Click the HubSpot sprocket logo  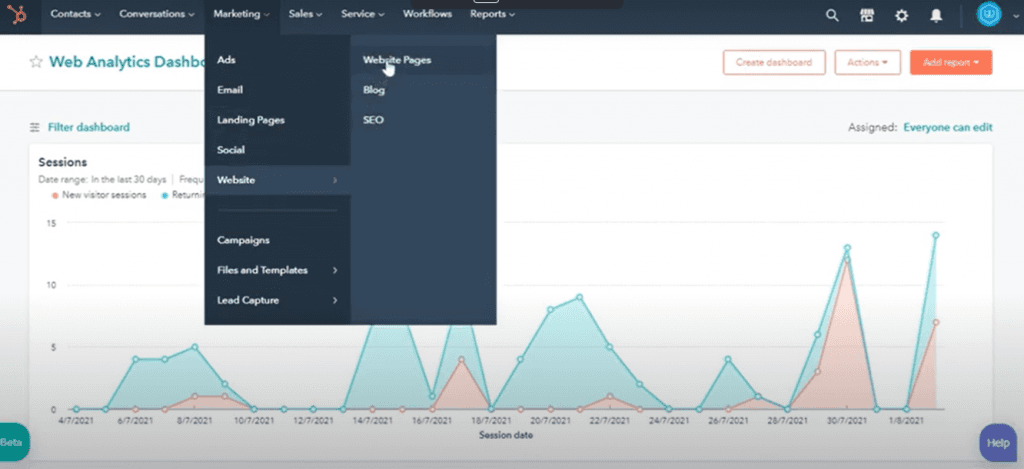[x=16, y=14]
